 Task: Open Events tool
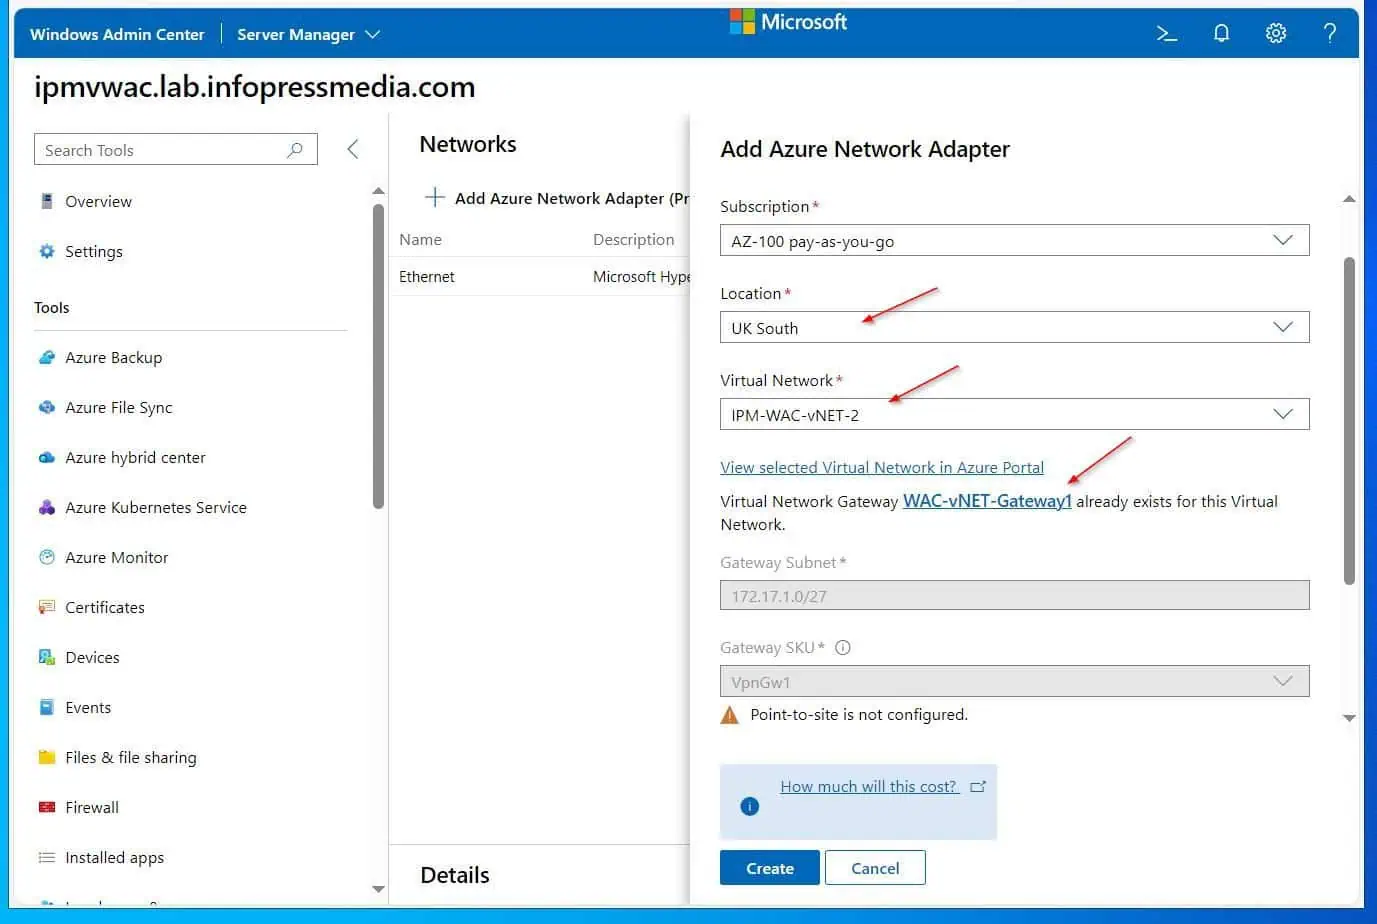click(x=88, y=707)
